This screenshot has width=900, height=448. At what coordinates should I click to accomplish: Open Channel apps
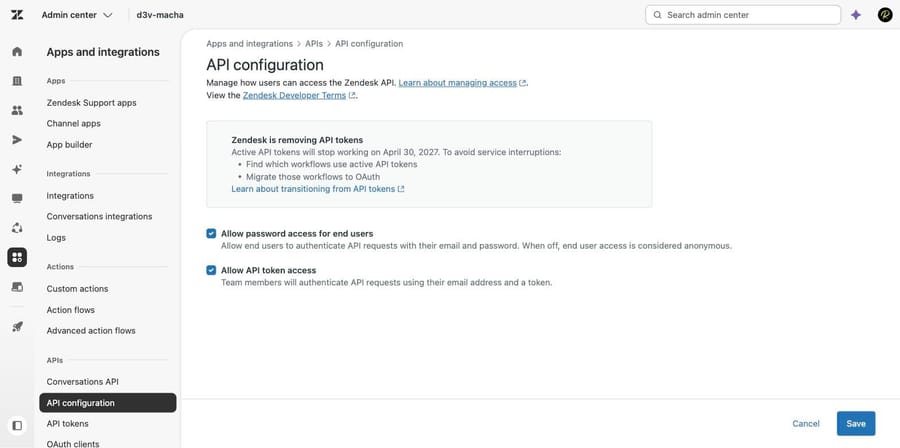(x=73, y=123)
